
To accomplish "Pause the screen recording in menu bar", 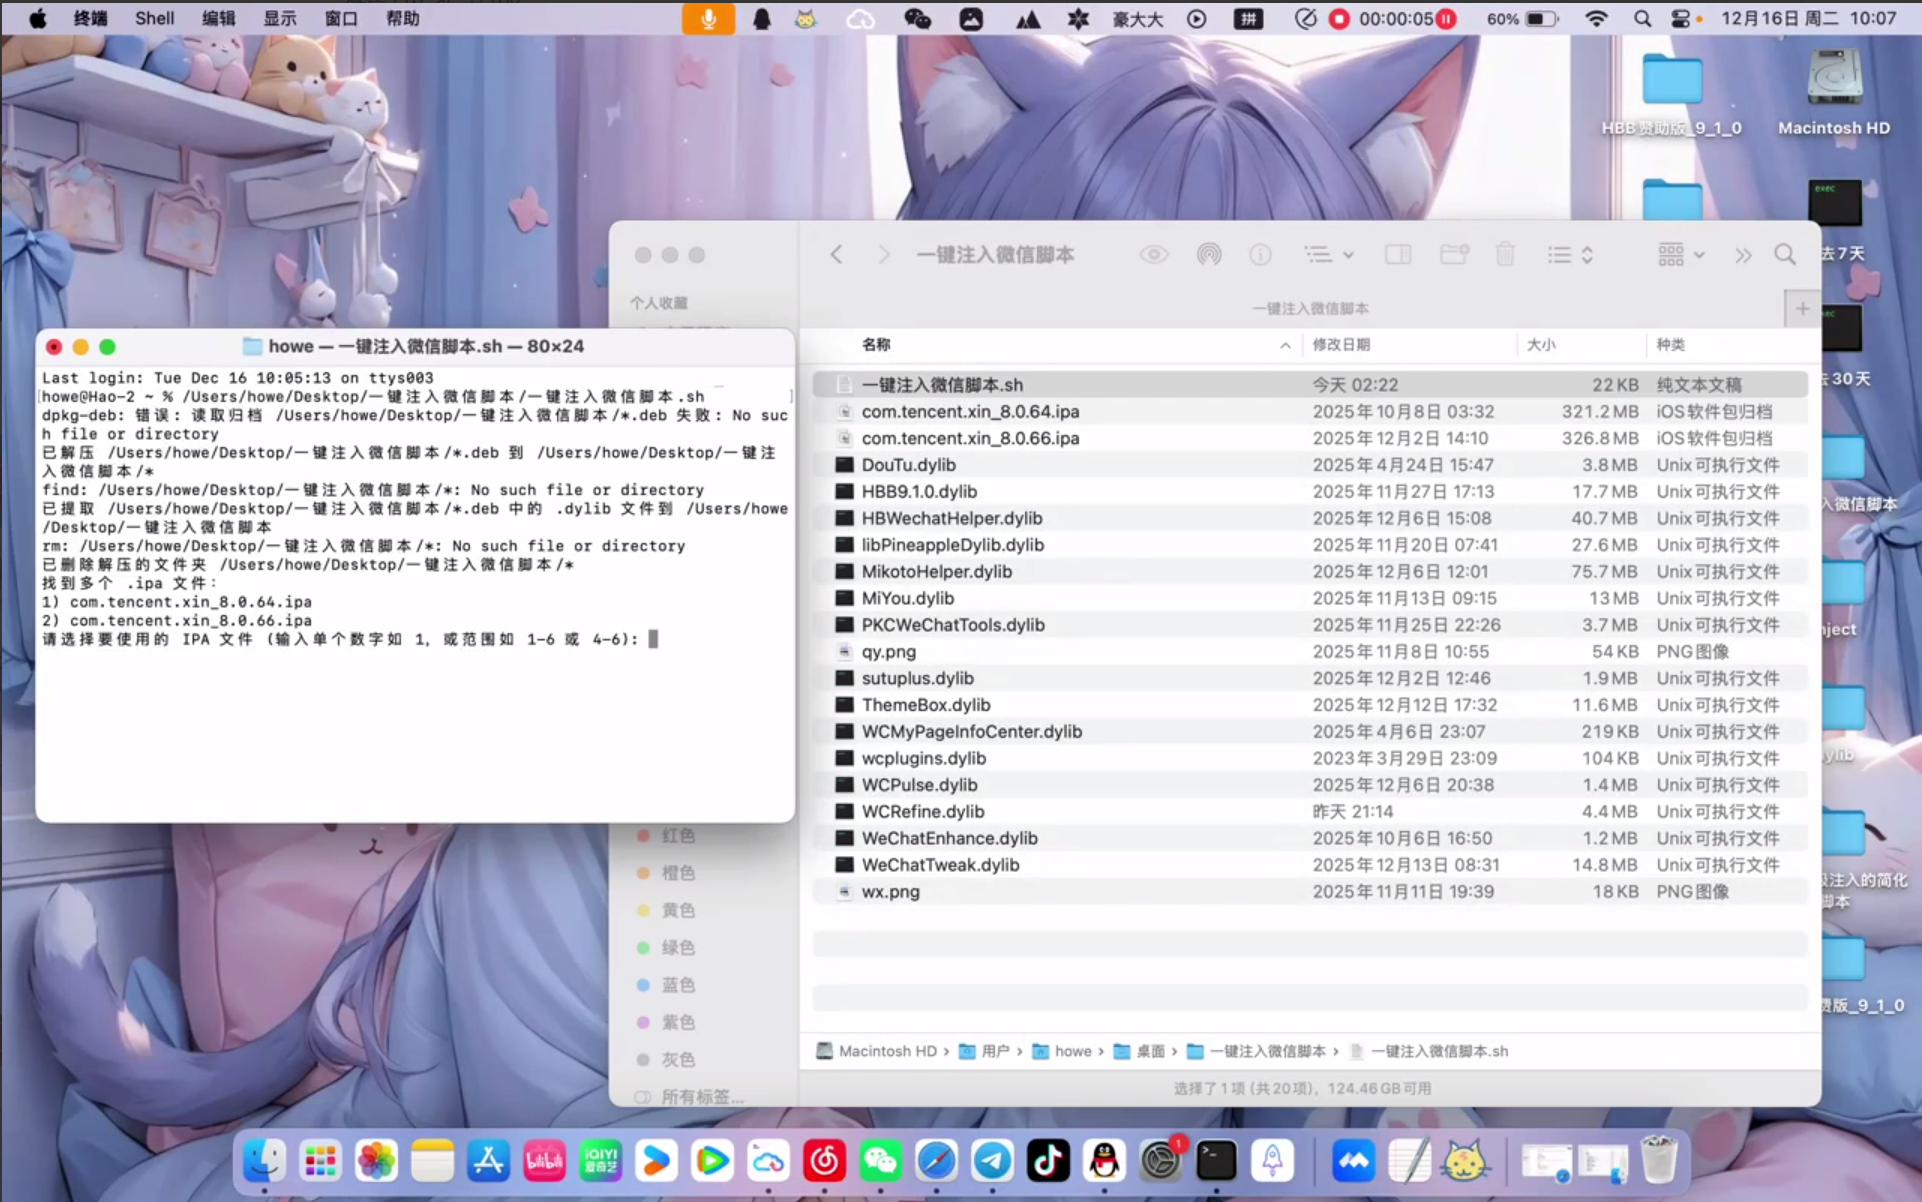I will click(x=1446, y=19).
